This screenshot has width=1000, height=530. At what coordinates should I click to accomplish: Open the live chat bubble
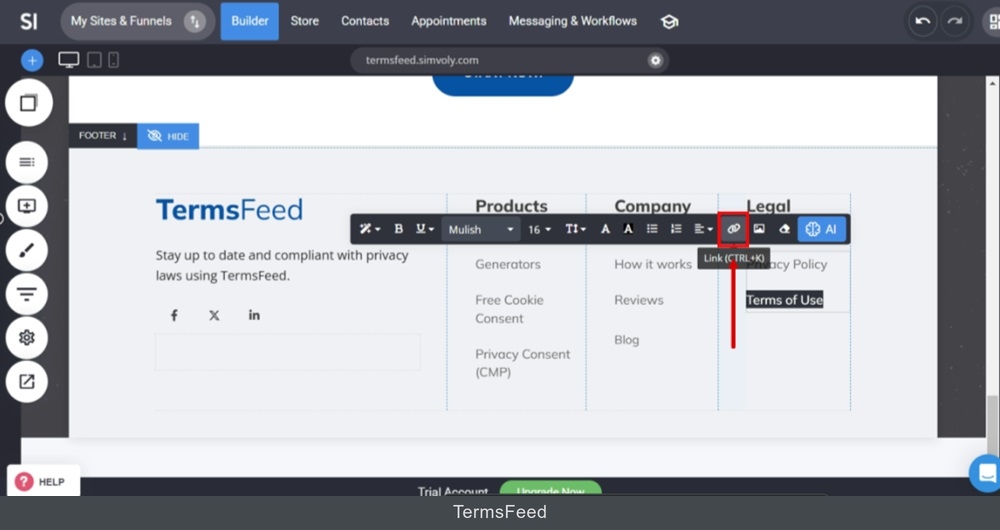985,473
